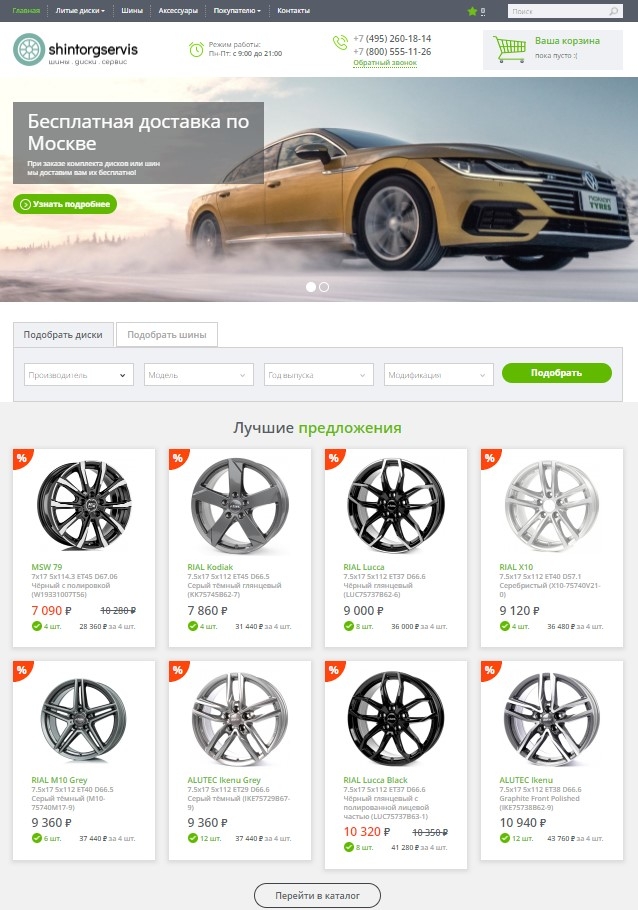Open the Аксессуары menu item
The image size is (638, 910).
pos(178,10)
